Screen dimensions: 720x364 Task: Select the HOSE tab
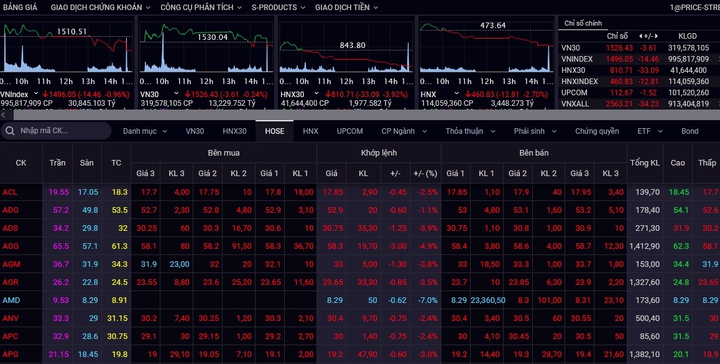(x=275, y=131)
